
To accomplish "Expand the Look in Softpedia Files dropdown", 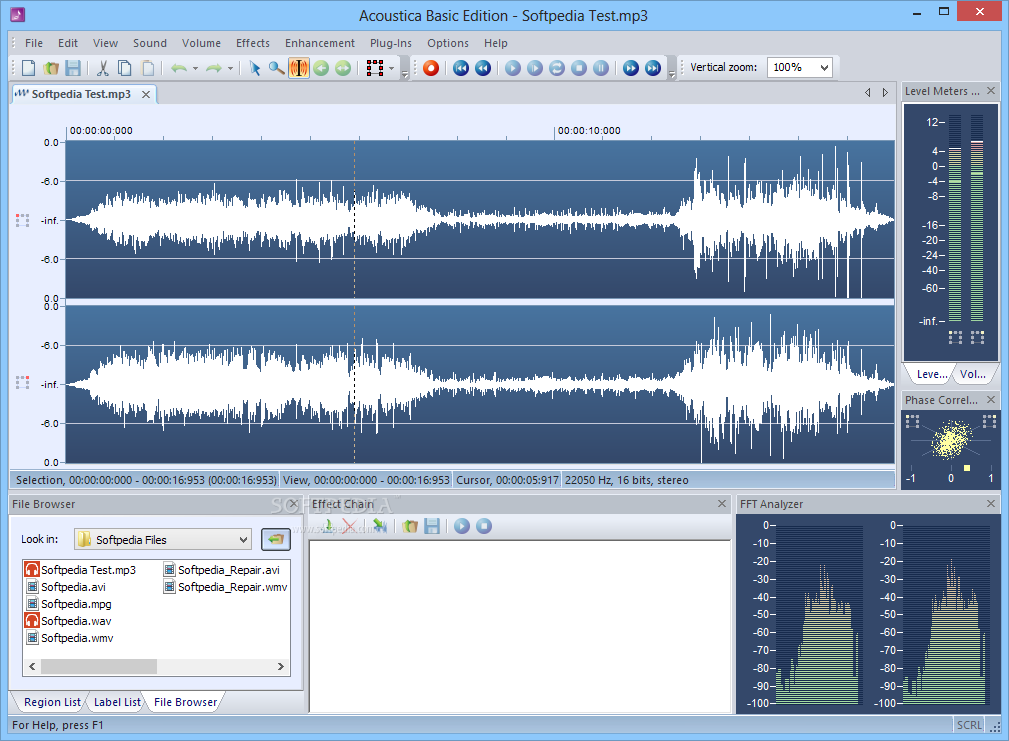I will coord(243,540).
